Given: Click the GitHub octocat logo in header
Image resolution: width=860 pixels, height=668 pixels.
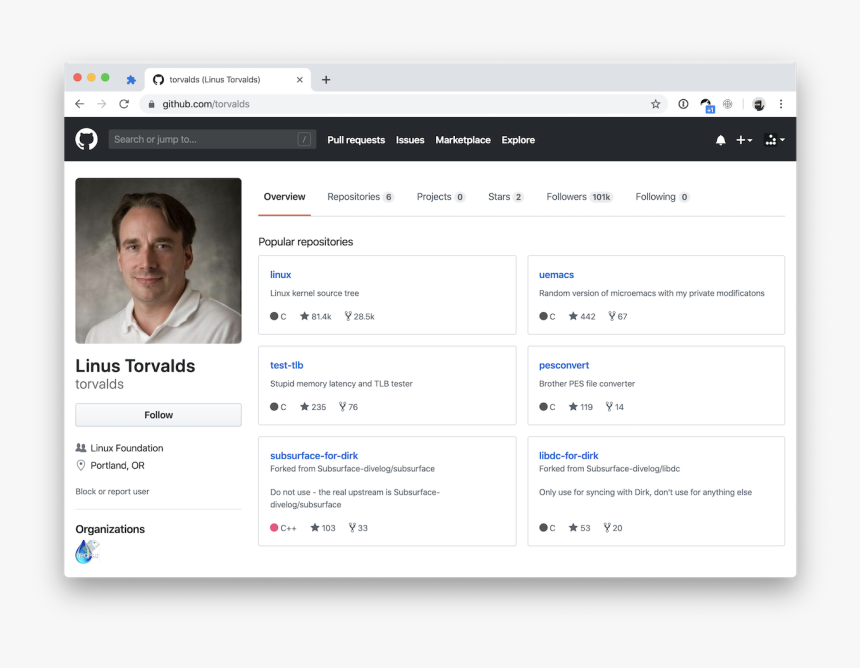Looking at the screenshot, I should 86,139.
